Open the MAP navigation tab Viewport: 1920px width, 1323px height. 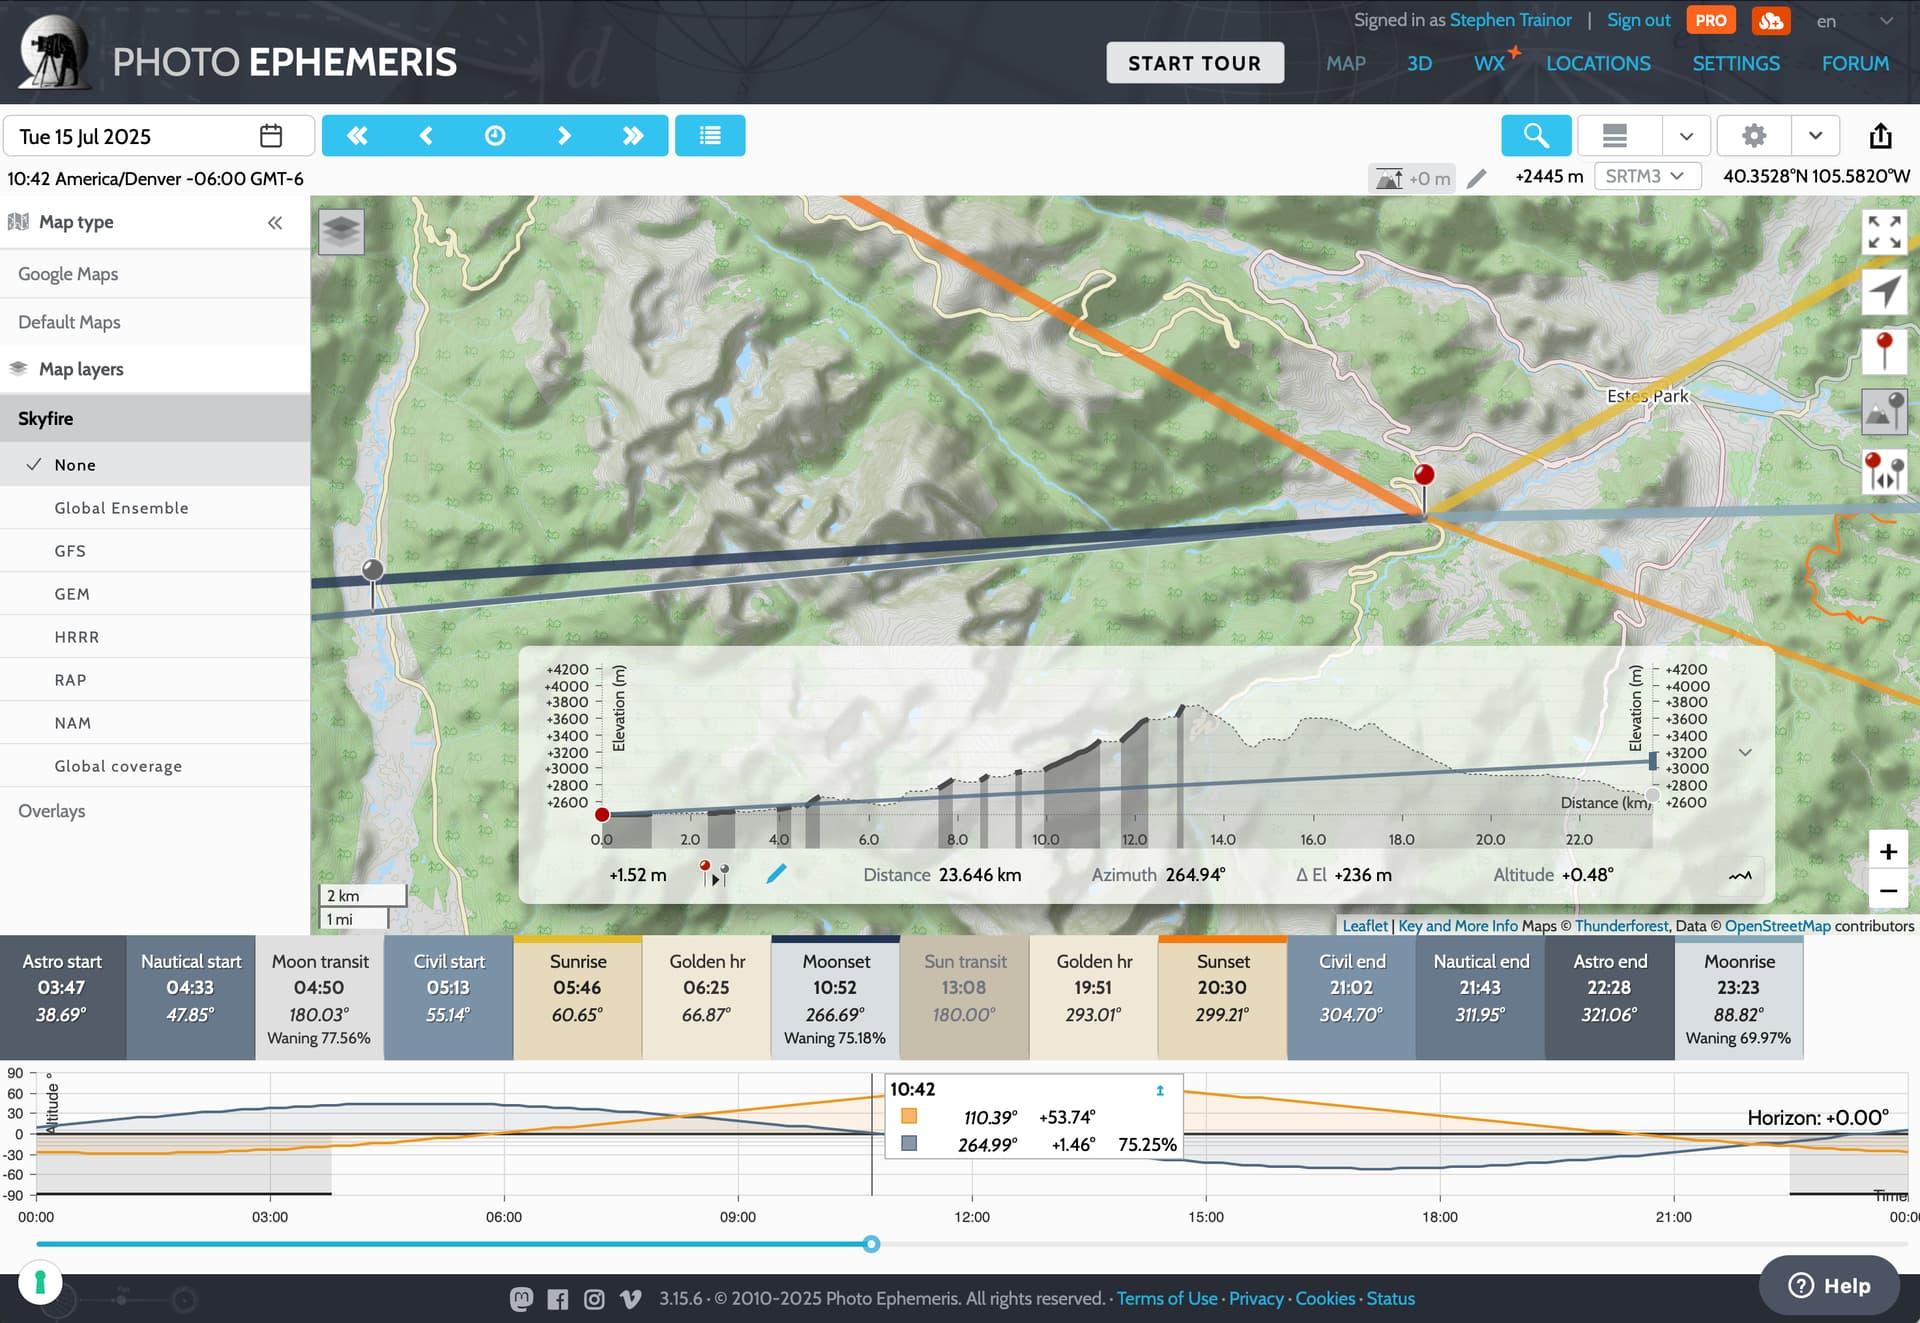point(1346,63)
